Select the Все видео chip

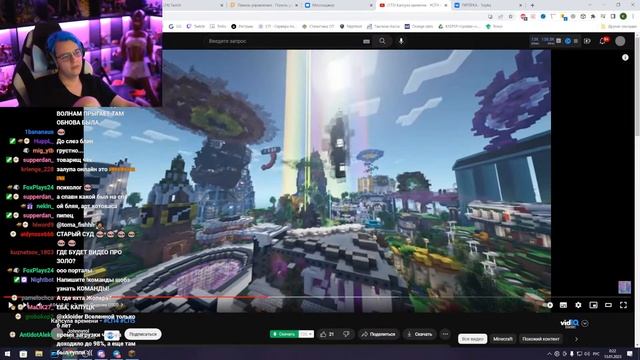(472, 339)
